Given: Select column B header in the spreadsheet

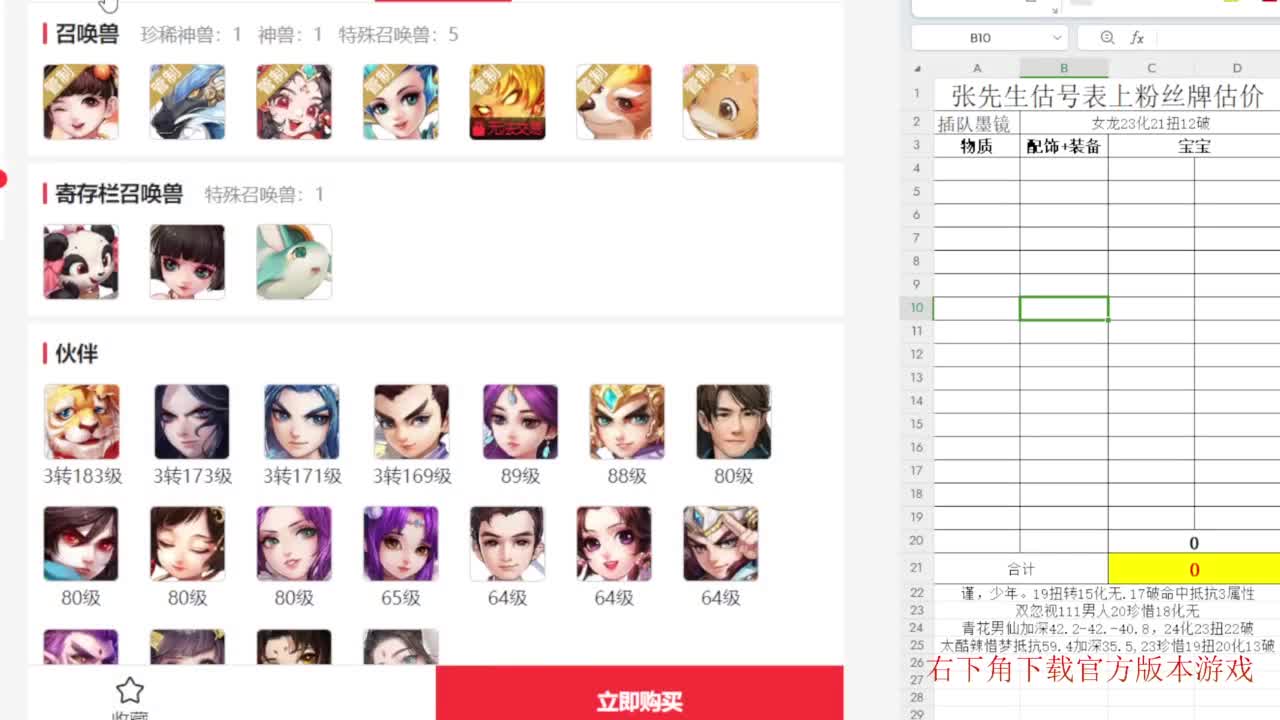Looking at the screenshot, I should (1064, 68).
